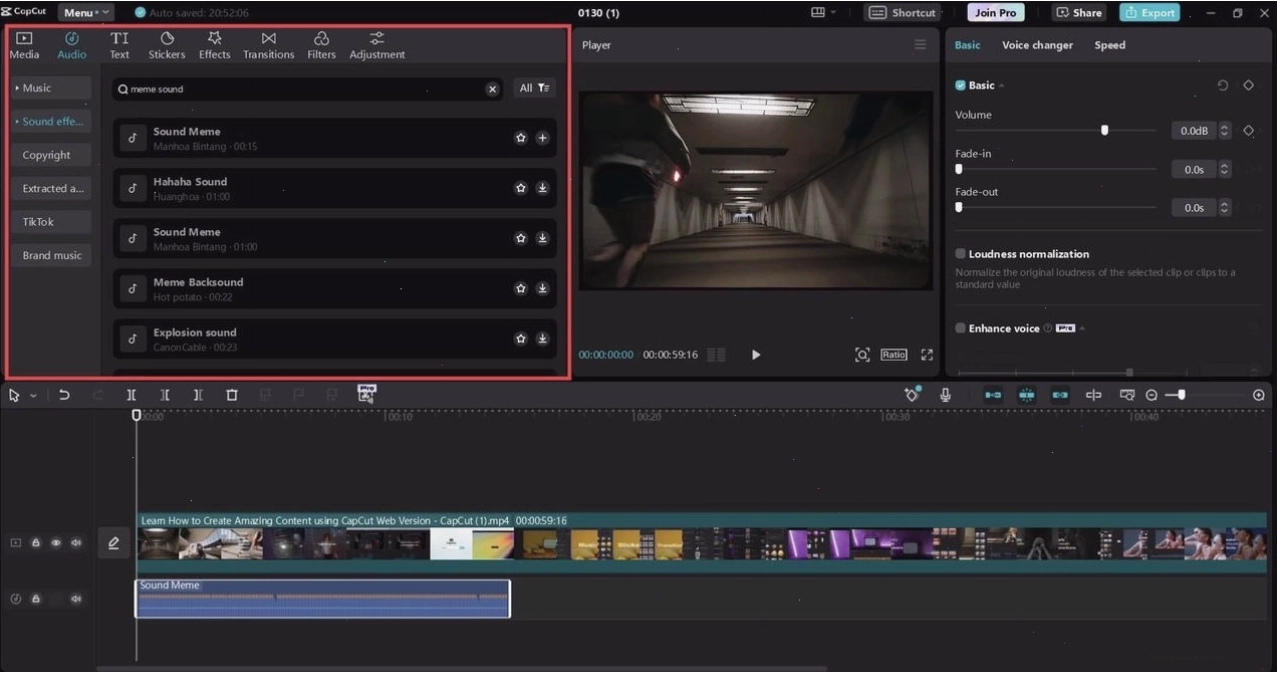1277x674 pixels.
Task: Open the Menu dropdown
Action: tap(86, 13)
